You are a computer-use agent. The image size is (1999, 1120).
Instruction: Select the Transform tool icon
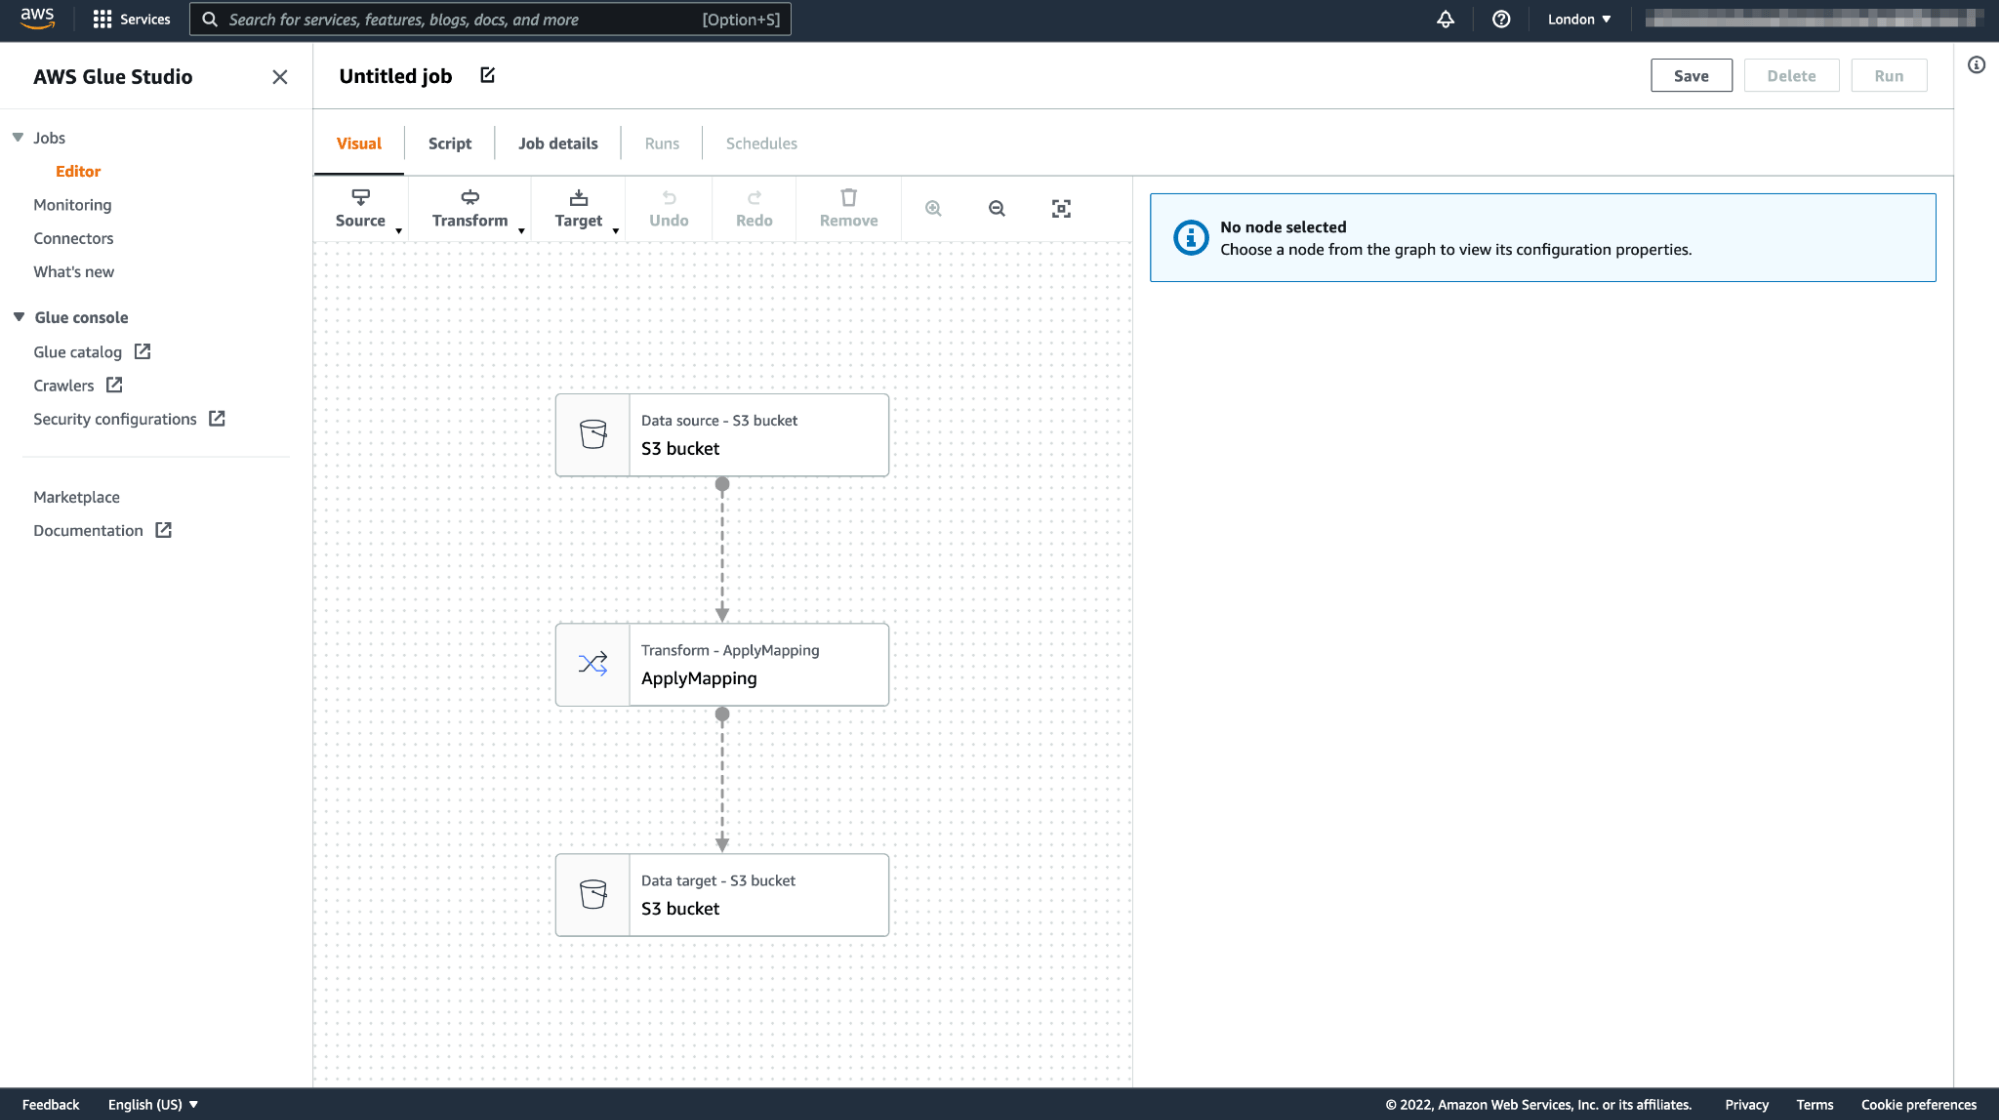click(469, 197)
